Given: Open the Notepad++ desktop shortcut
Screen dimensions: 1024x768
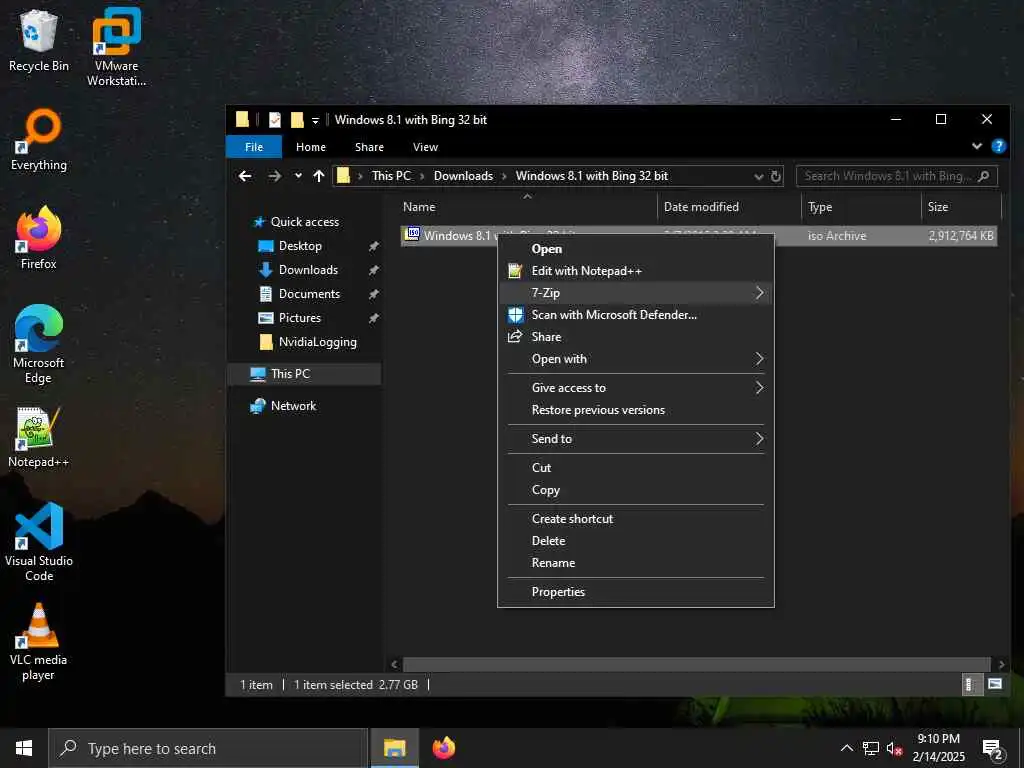Looking at the screenshot, I should [x=39, y=436].
